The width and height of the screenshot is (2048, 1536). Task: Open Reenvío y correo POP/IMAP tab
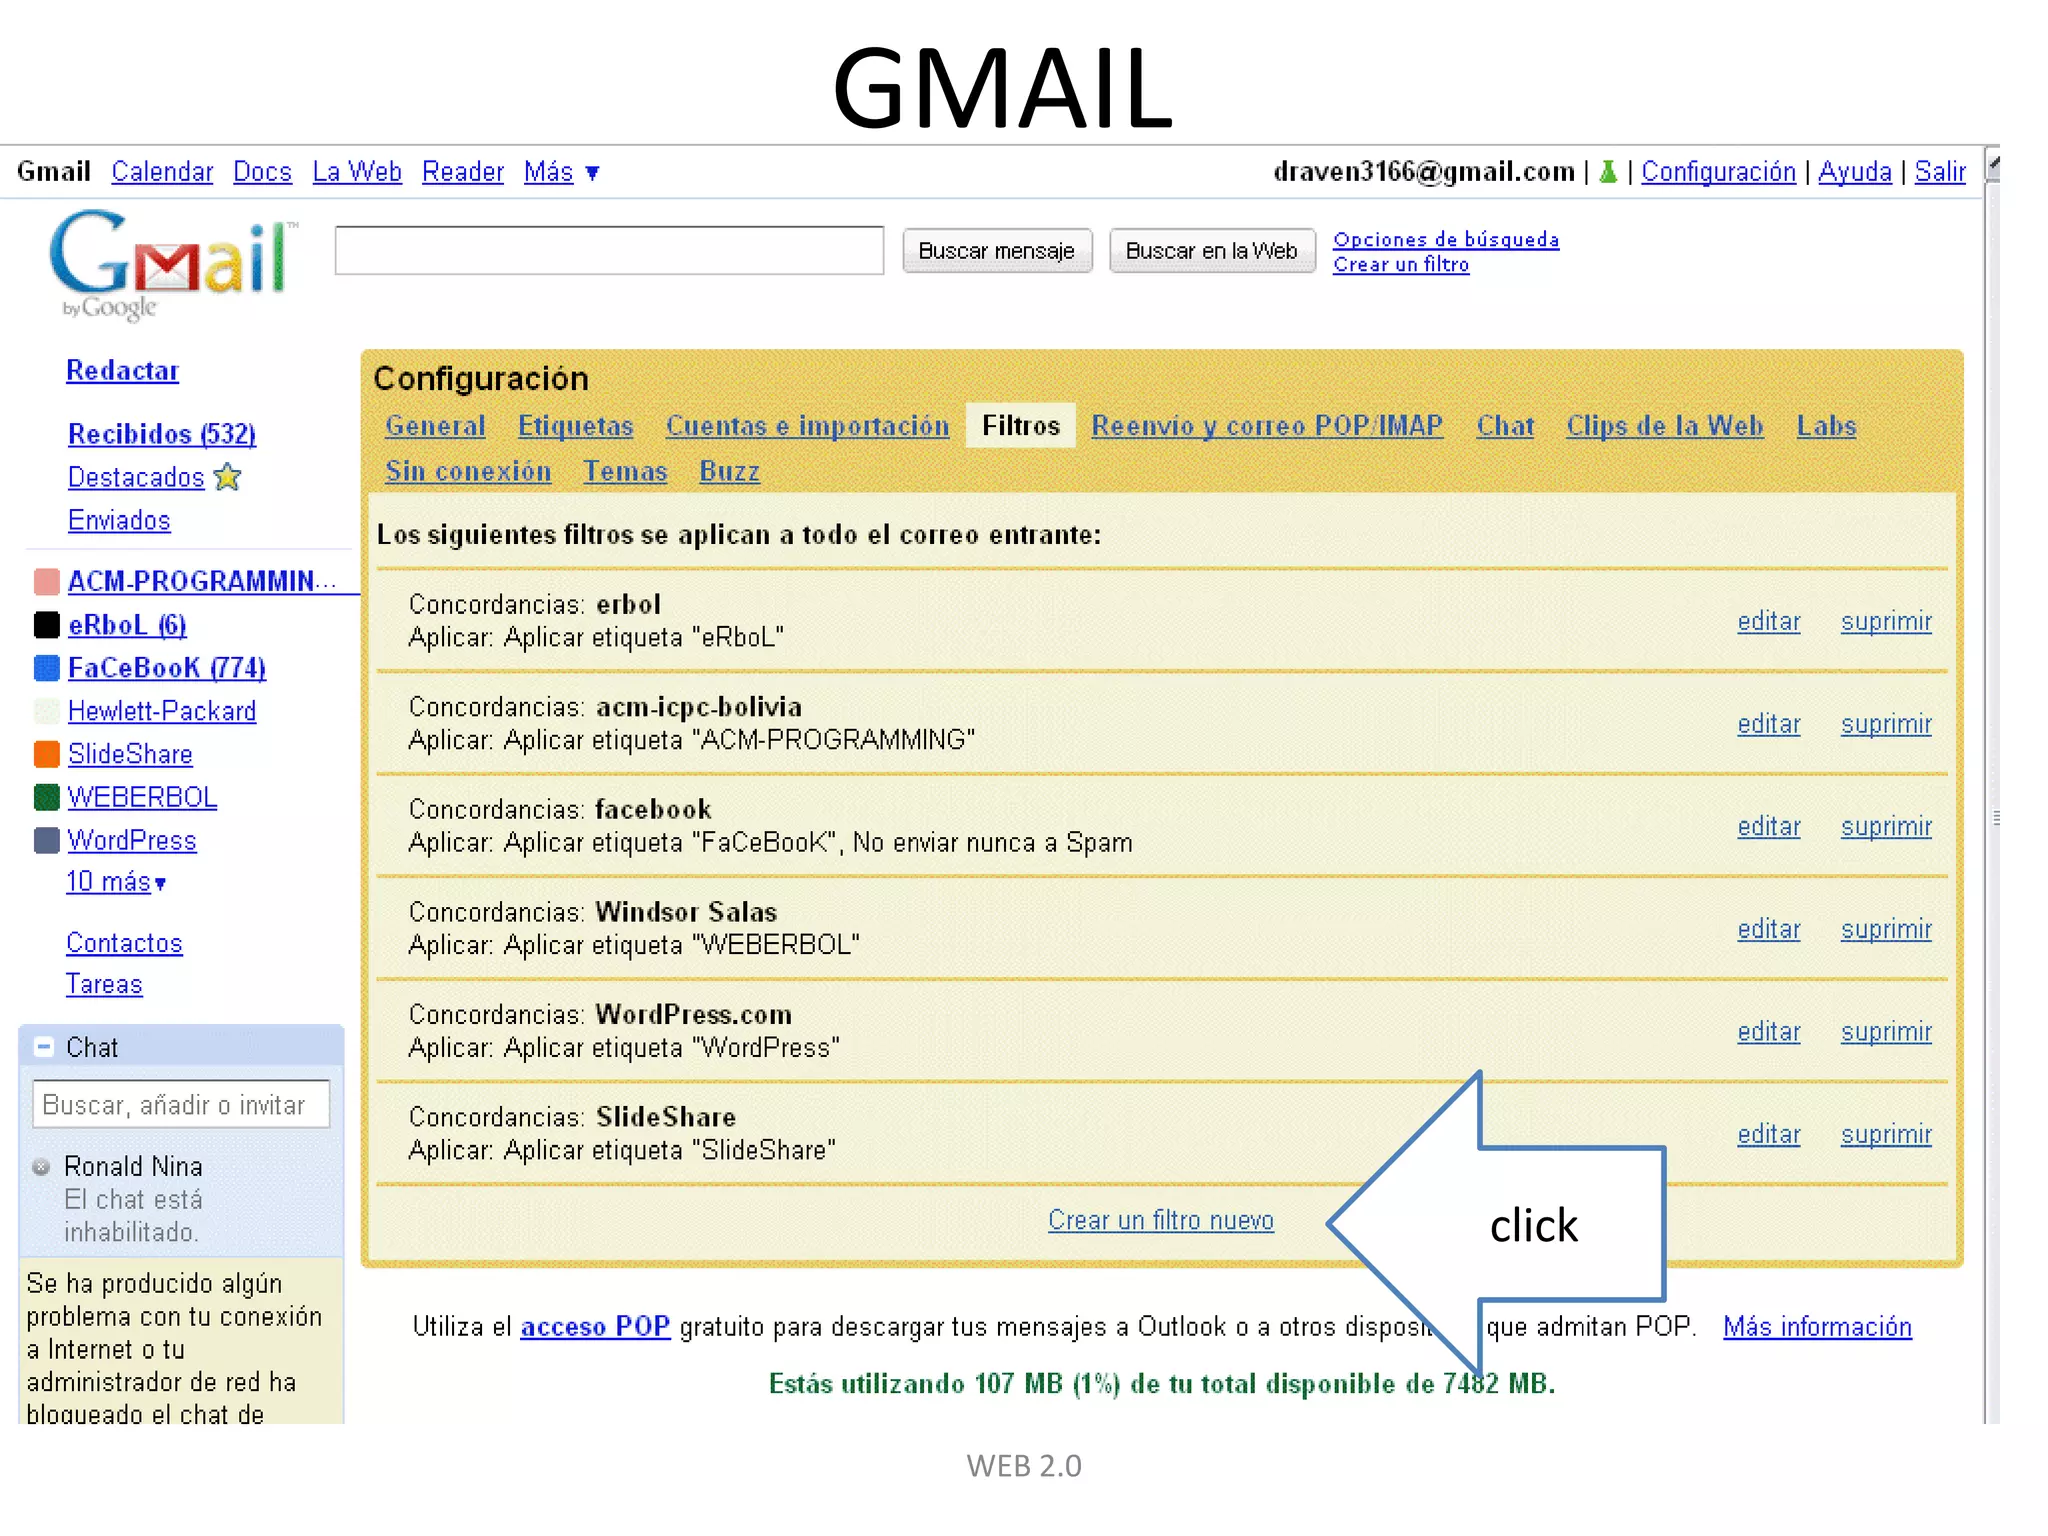click(1267, 426)
